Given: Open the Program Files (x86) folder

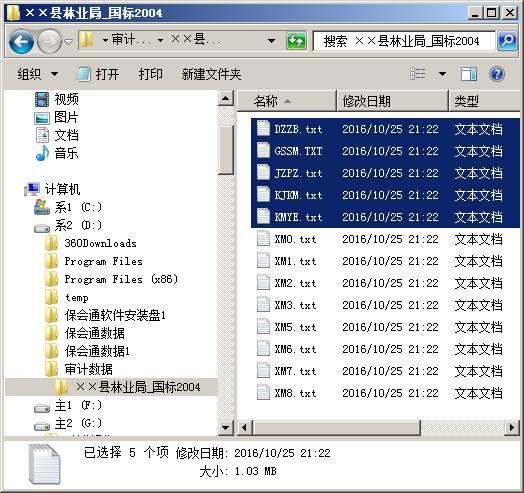Looking at the screenshot, I should pyautogui.click(x=111, y=279).
